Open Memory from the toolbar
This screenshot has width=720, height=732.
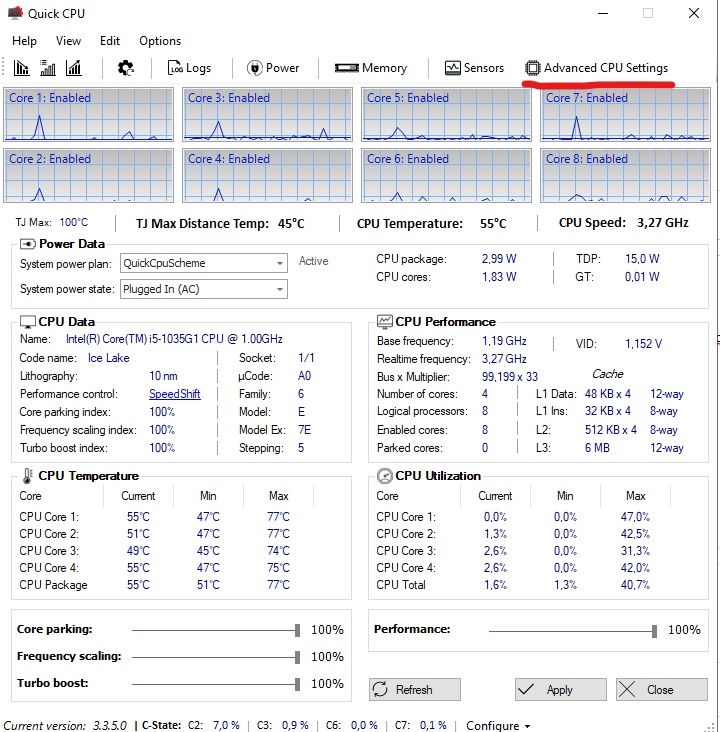click(x=371, y=68)
